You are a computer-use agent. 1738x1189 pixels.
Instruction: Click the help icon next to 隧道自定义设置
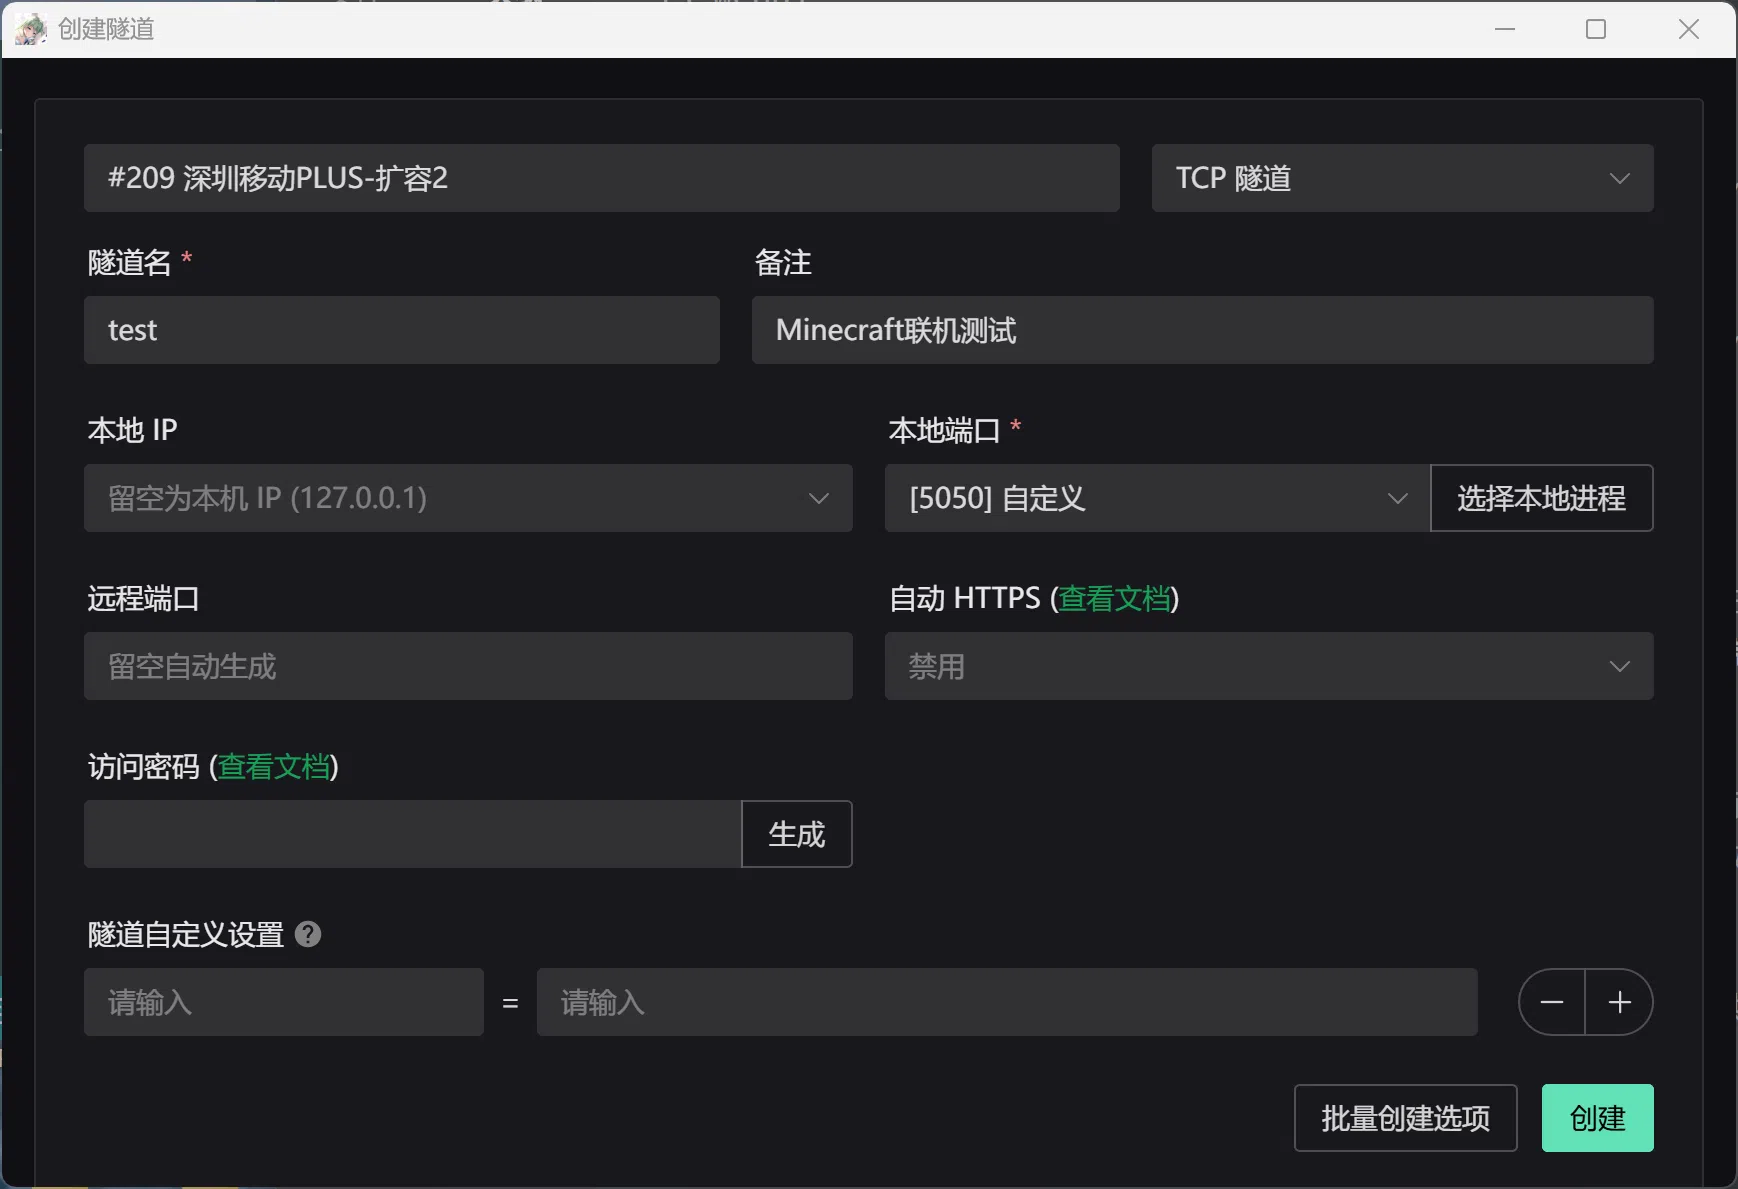(x=310, y=934)
